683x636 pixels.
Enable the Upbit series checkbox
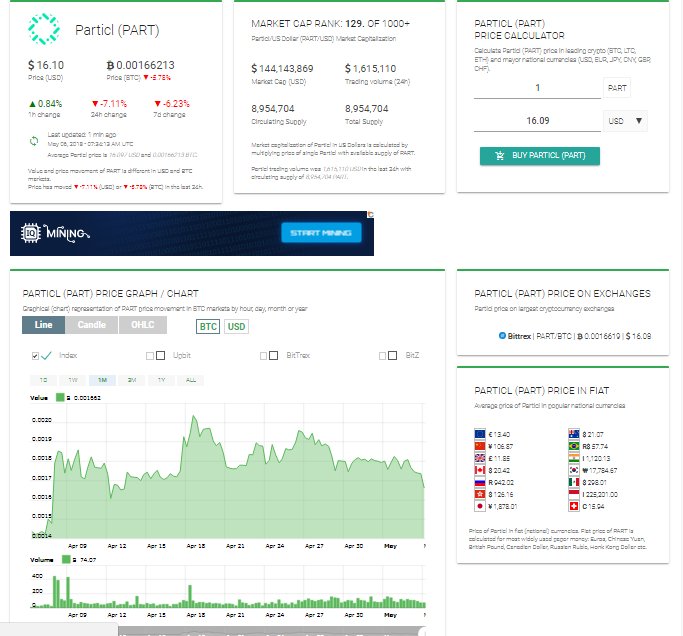(x=150, y=355)
